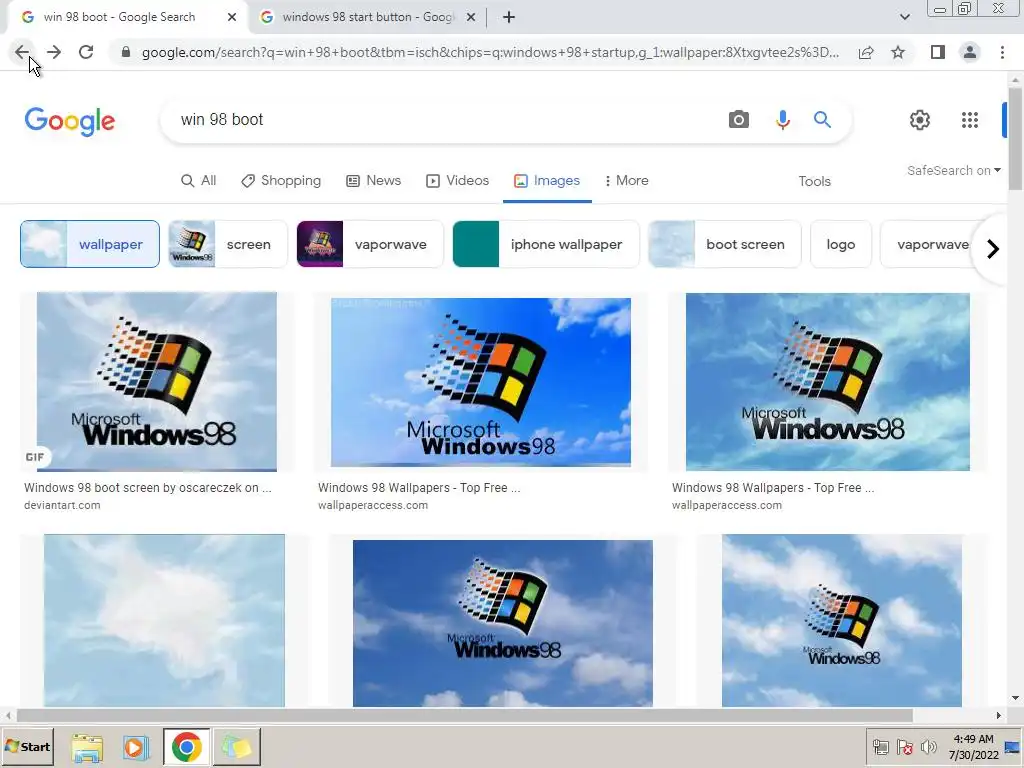This screenshot has height=768, width=1024.
Task: Select the Images tab
Action: coord(547,181)
